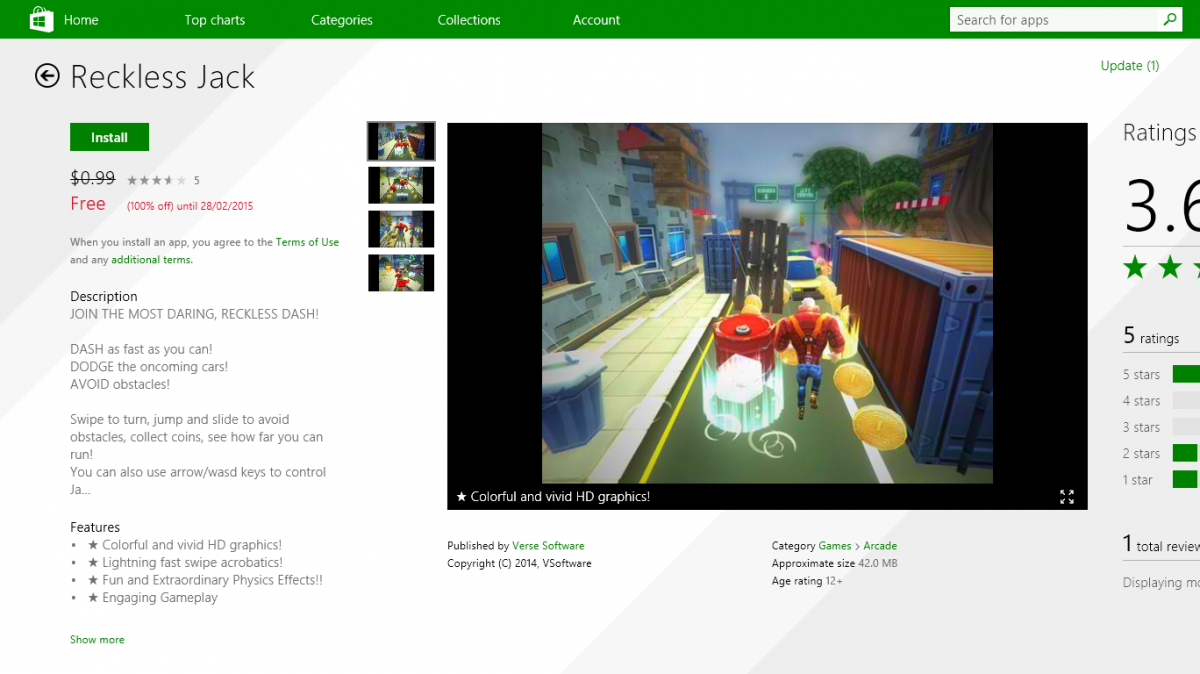
Task: Click the search magnifier icon
Action: point(1169,19)
